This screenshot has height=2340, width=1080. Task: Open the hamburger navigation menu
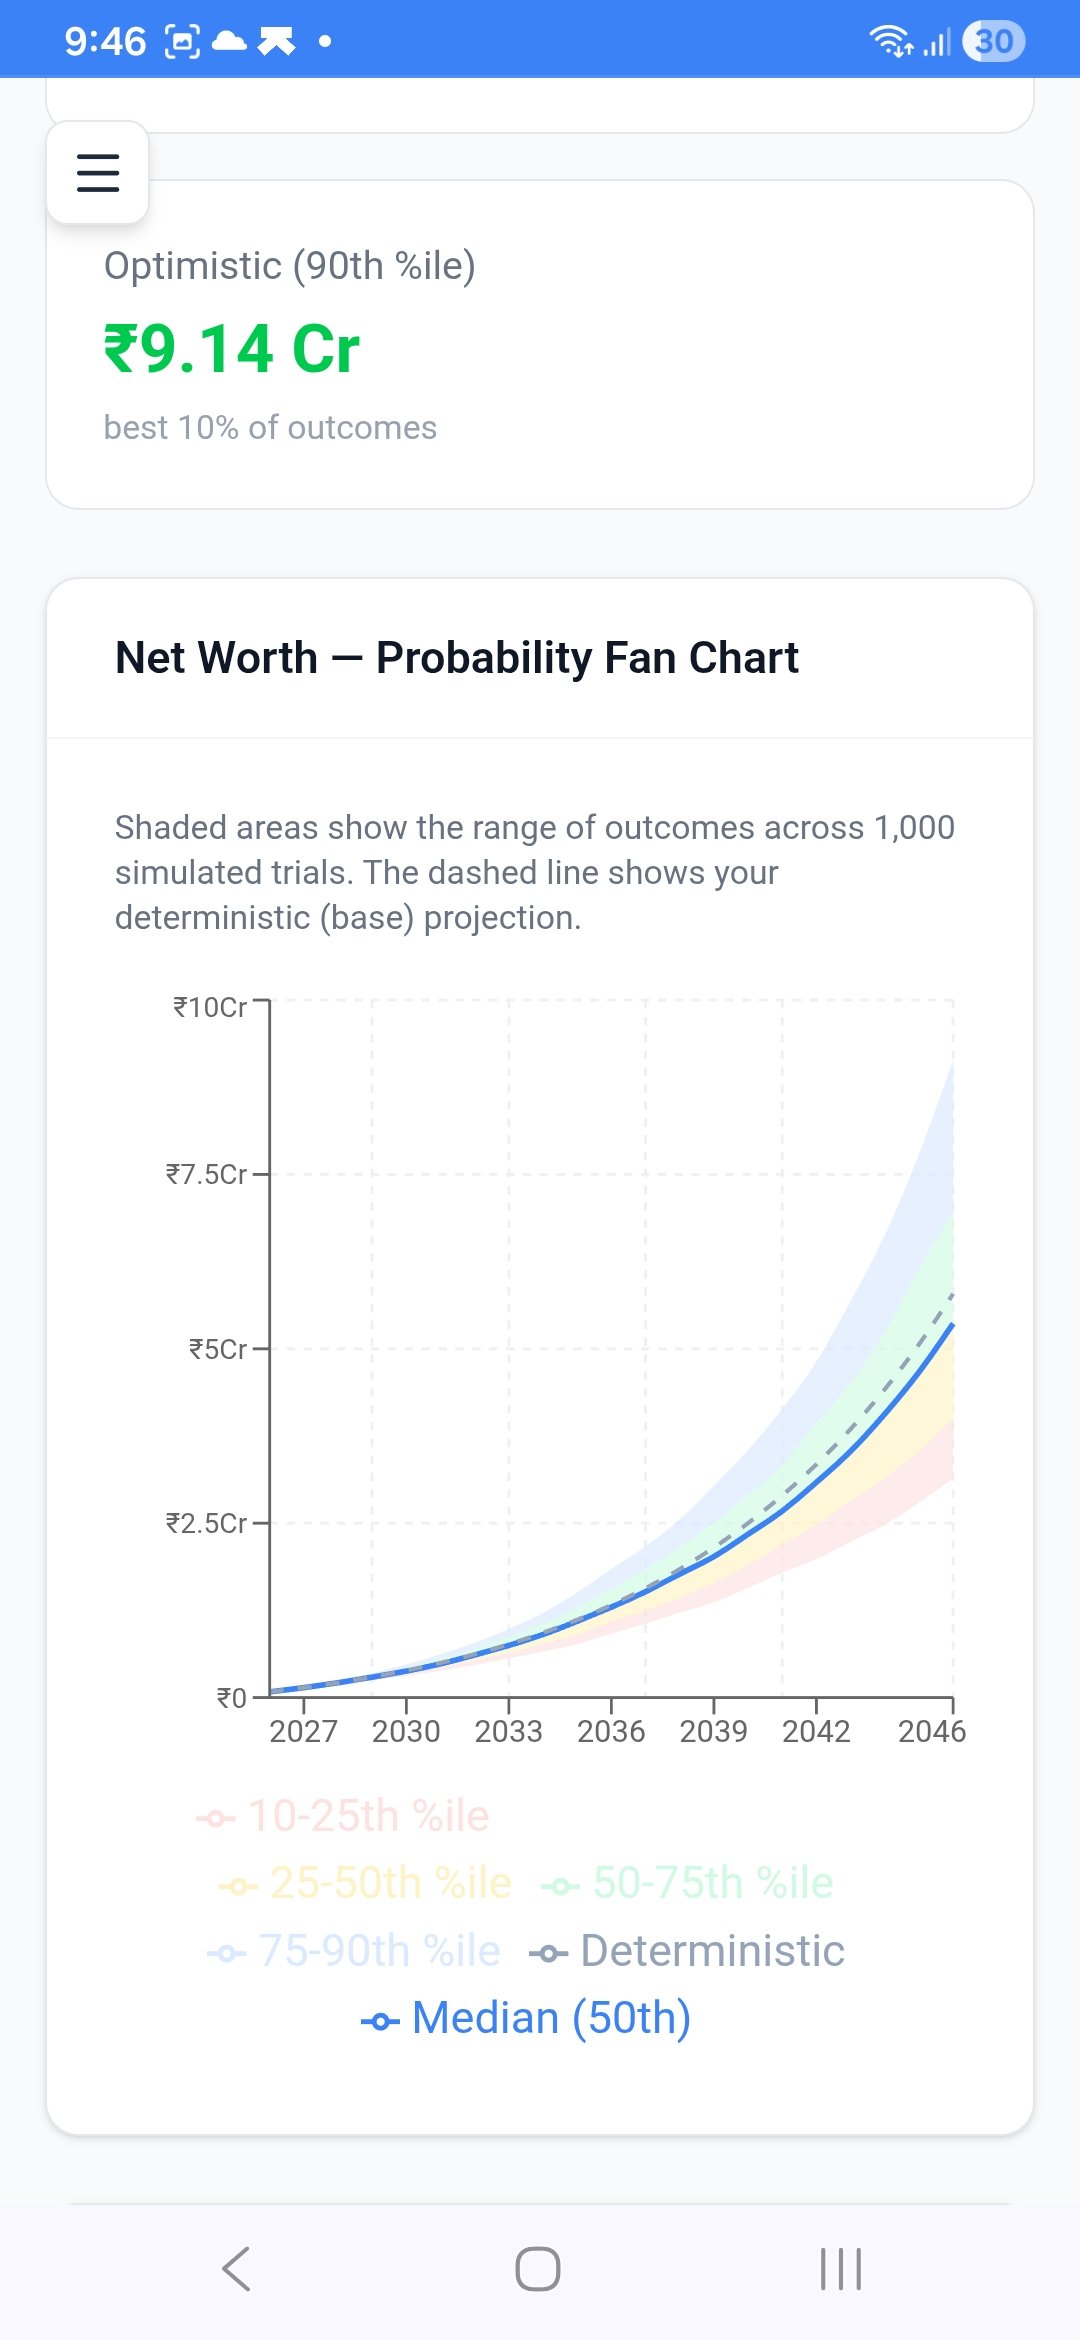click(98, 172)
